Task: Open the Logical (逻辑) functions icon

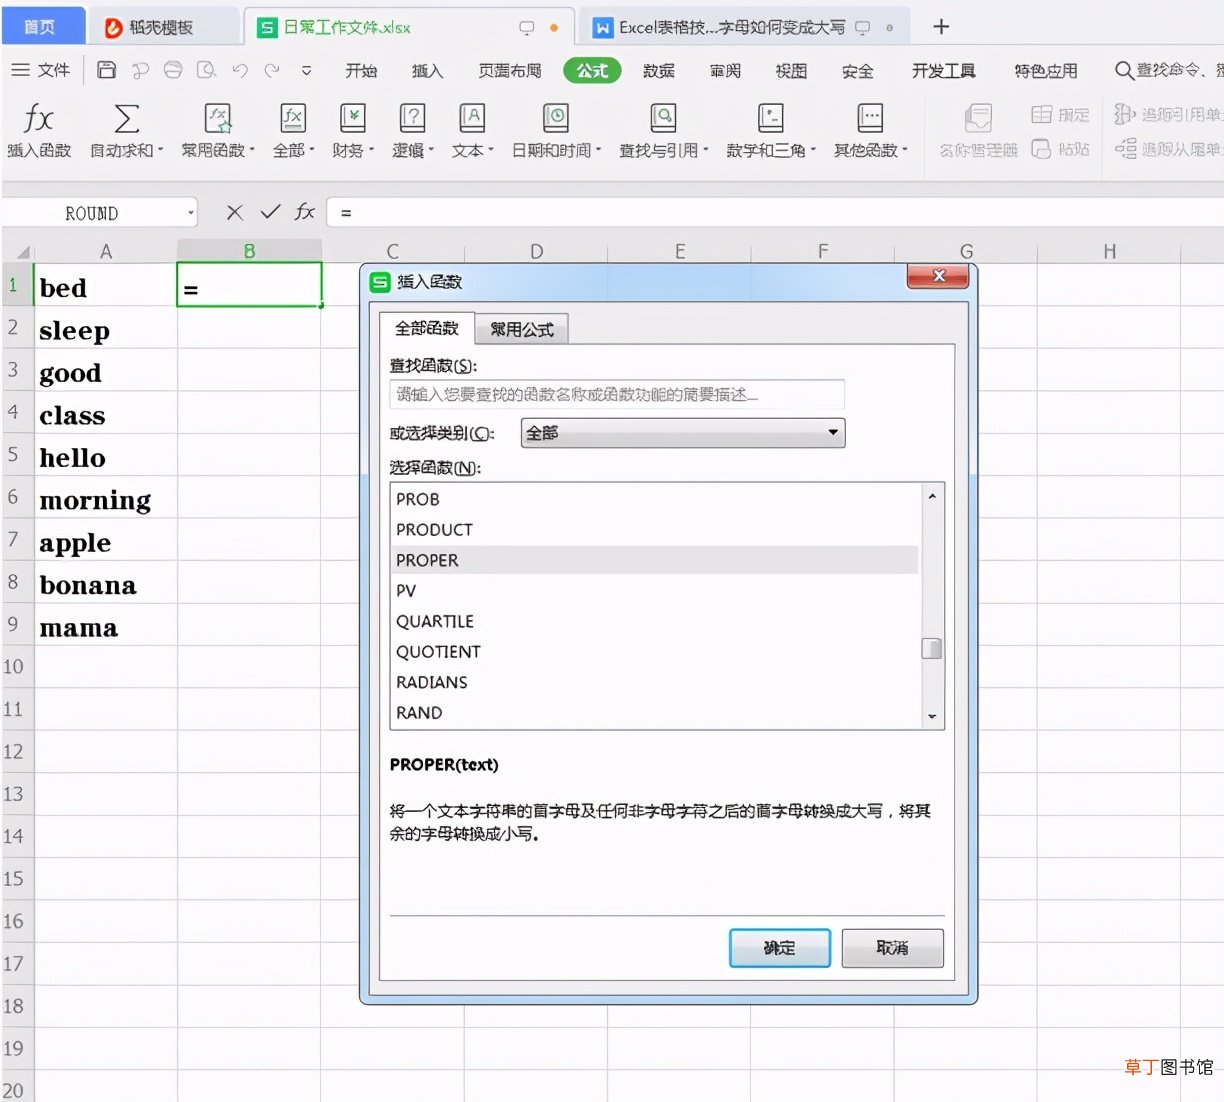Action: [x=412, y=118]
